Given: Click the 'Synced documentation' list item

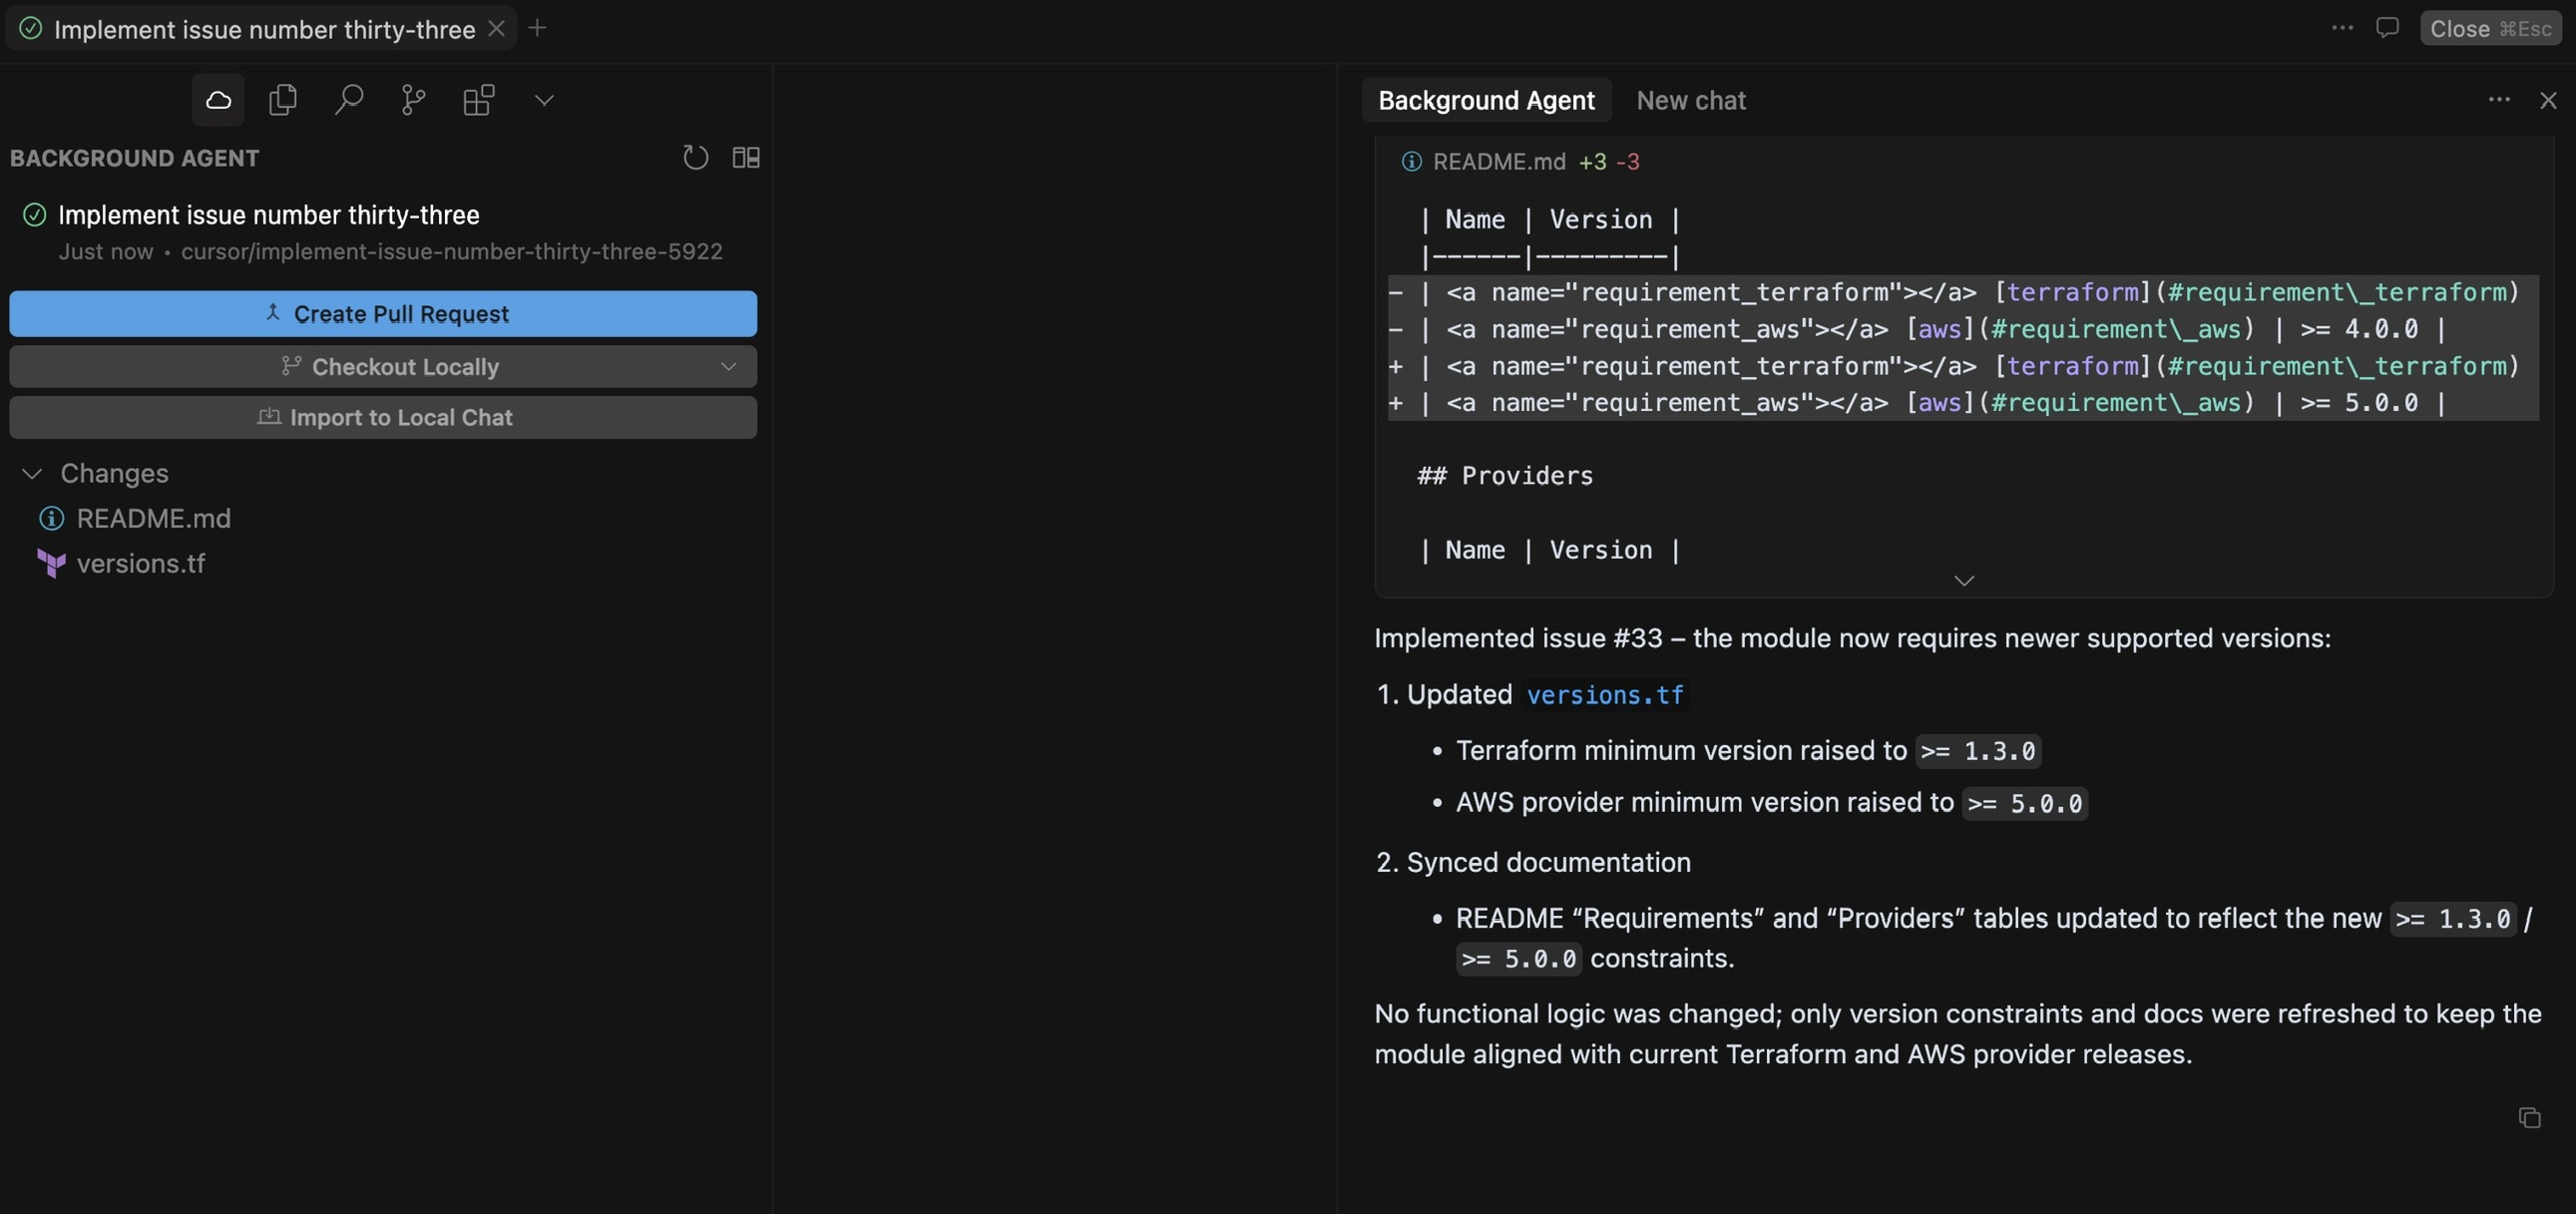Looking at the screenshot, I should click(1548, 863).
